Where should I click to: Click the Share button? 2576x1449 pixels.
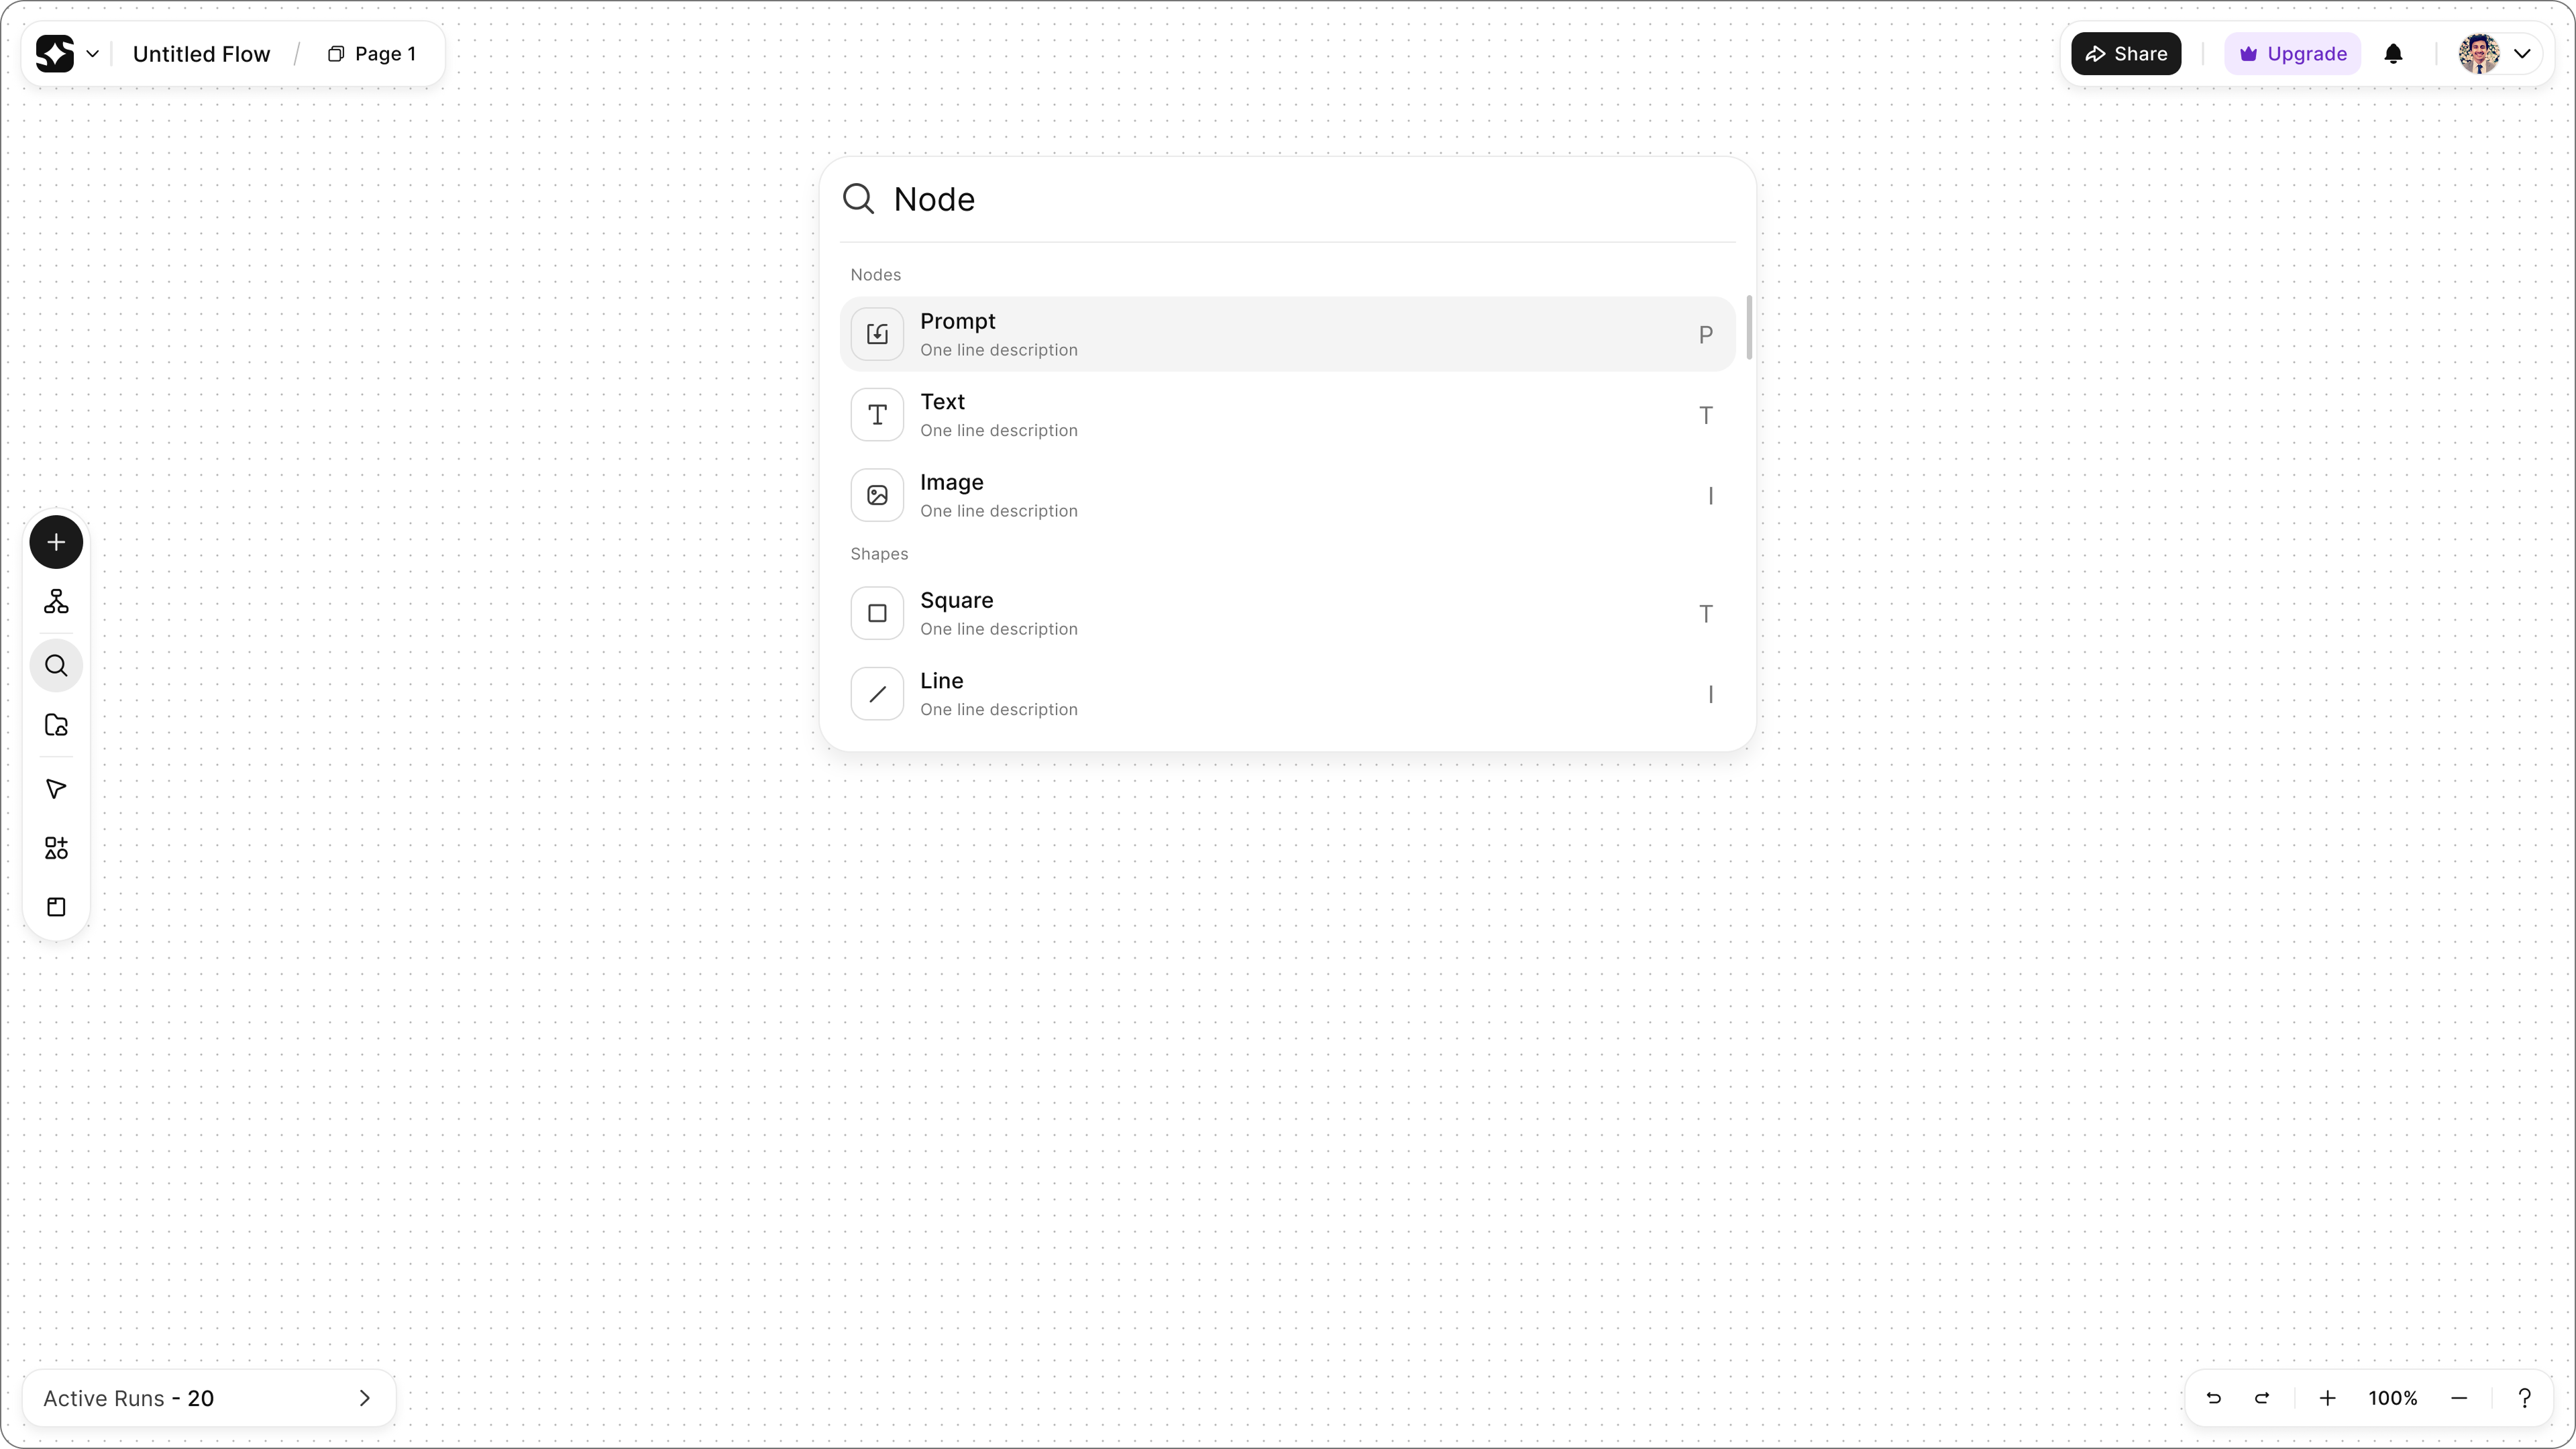[x=2126, y=53]
